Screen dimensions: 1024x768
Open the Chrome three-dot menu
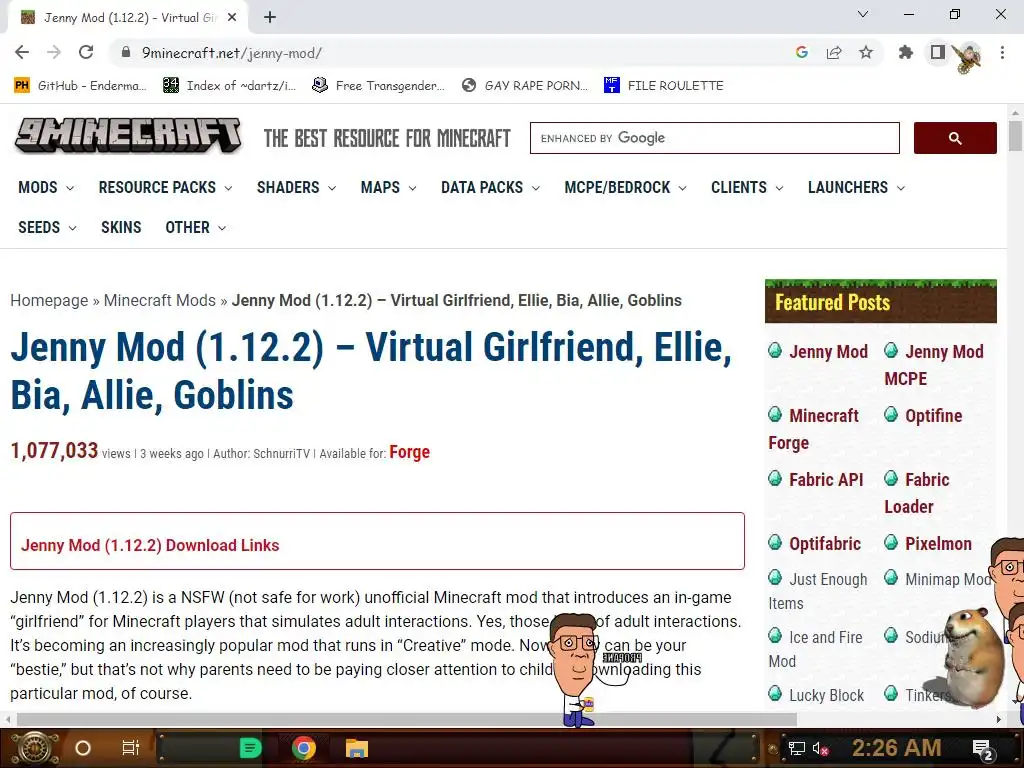pyautogui.click(x=1002, y=52)
